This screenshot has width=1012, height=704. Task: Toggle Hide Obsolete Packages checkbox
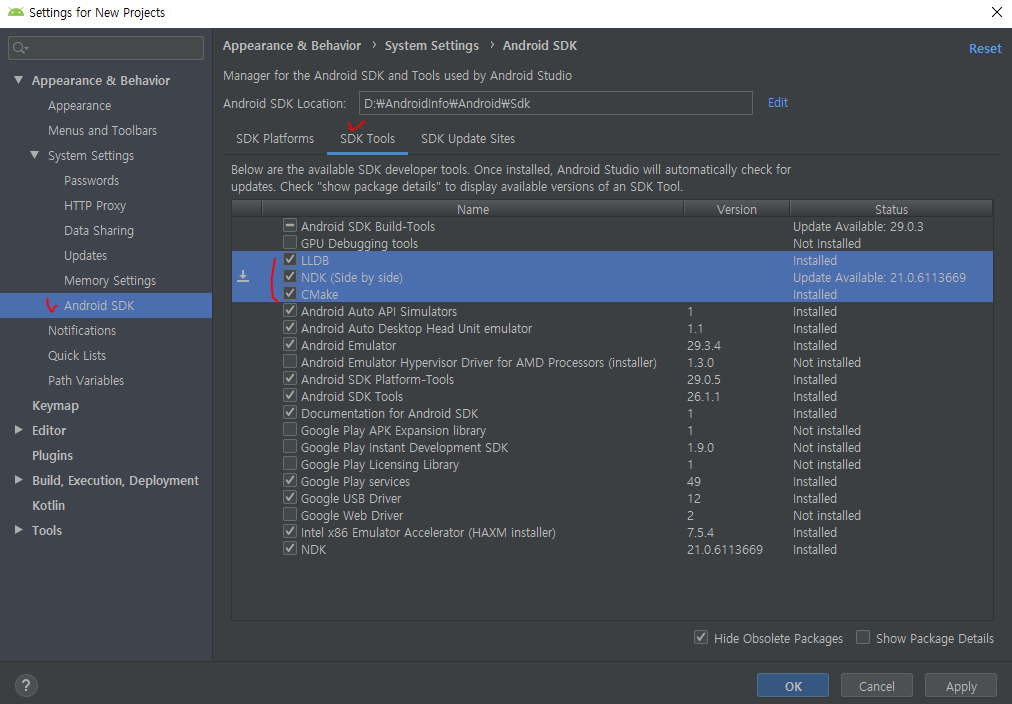coord(701,638)
